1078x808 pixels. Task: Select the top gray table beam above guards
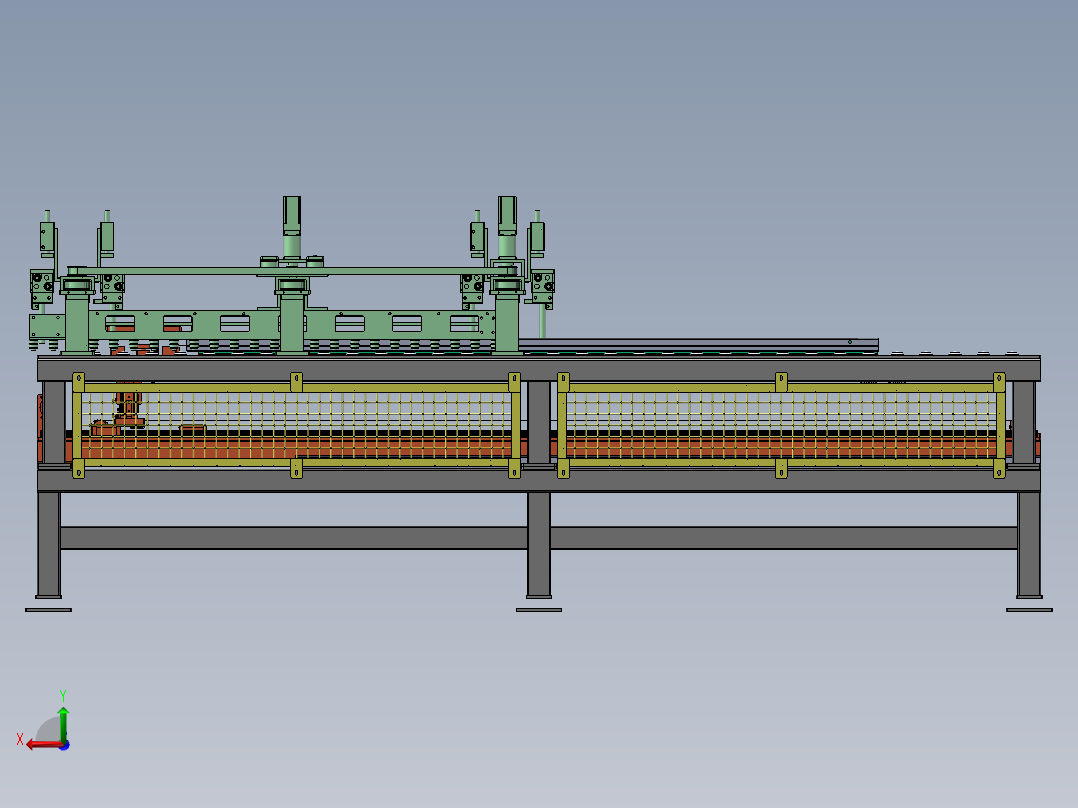(x=539, y=369)
